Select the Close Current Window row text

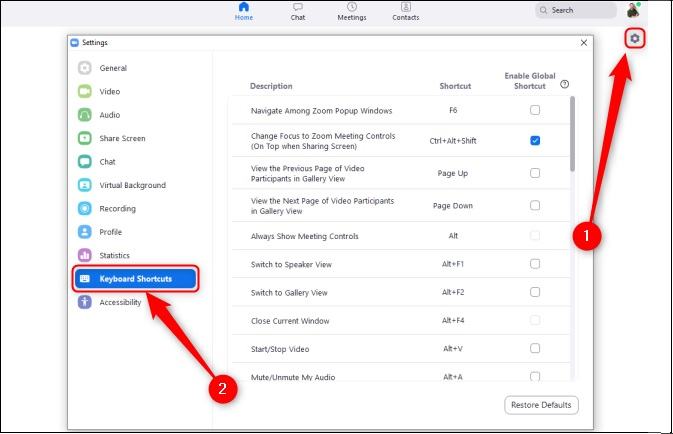pyautogui.click(x=290, y=321)
